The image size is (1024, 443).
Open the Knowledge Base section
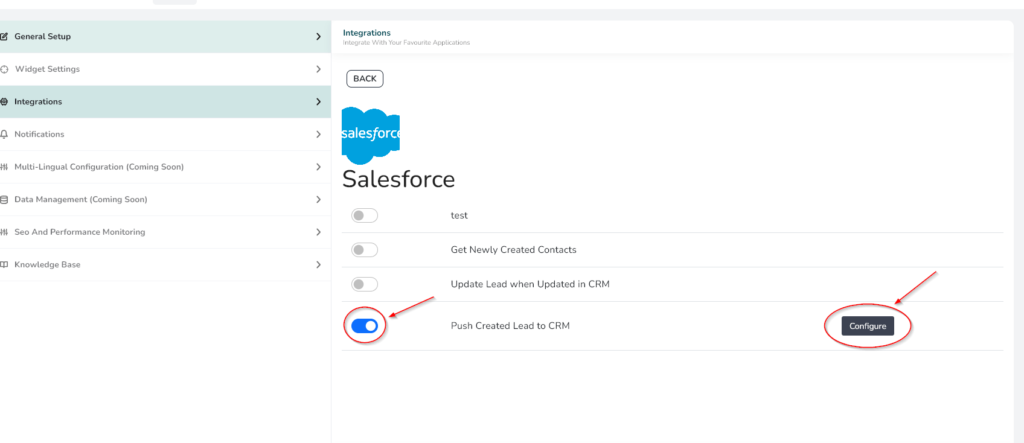pyautogui.click(x=165, y=265)
